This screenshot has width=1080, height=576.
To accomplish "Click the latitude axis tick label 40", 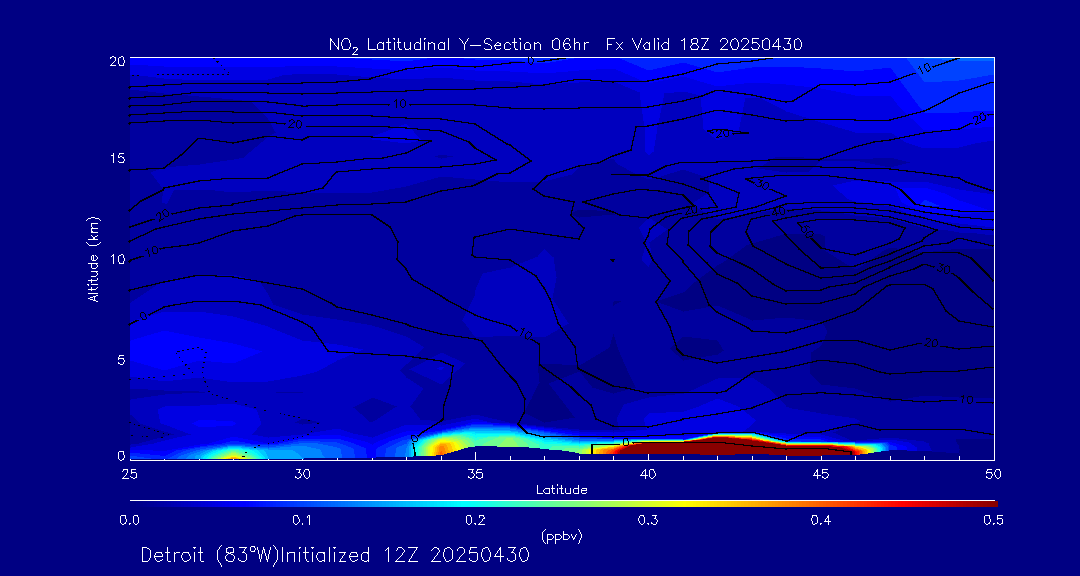I will click(647, 474).
